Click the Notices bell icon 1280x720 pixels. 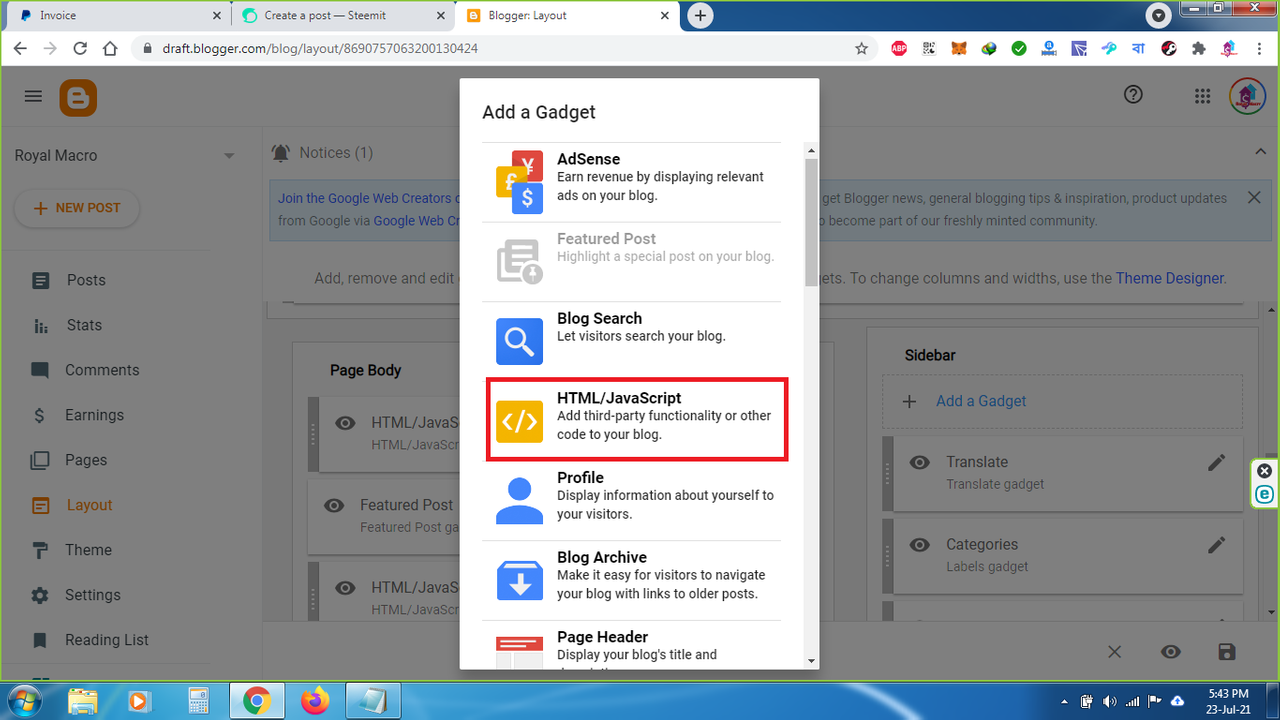(x=281, y=153)
